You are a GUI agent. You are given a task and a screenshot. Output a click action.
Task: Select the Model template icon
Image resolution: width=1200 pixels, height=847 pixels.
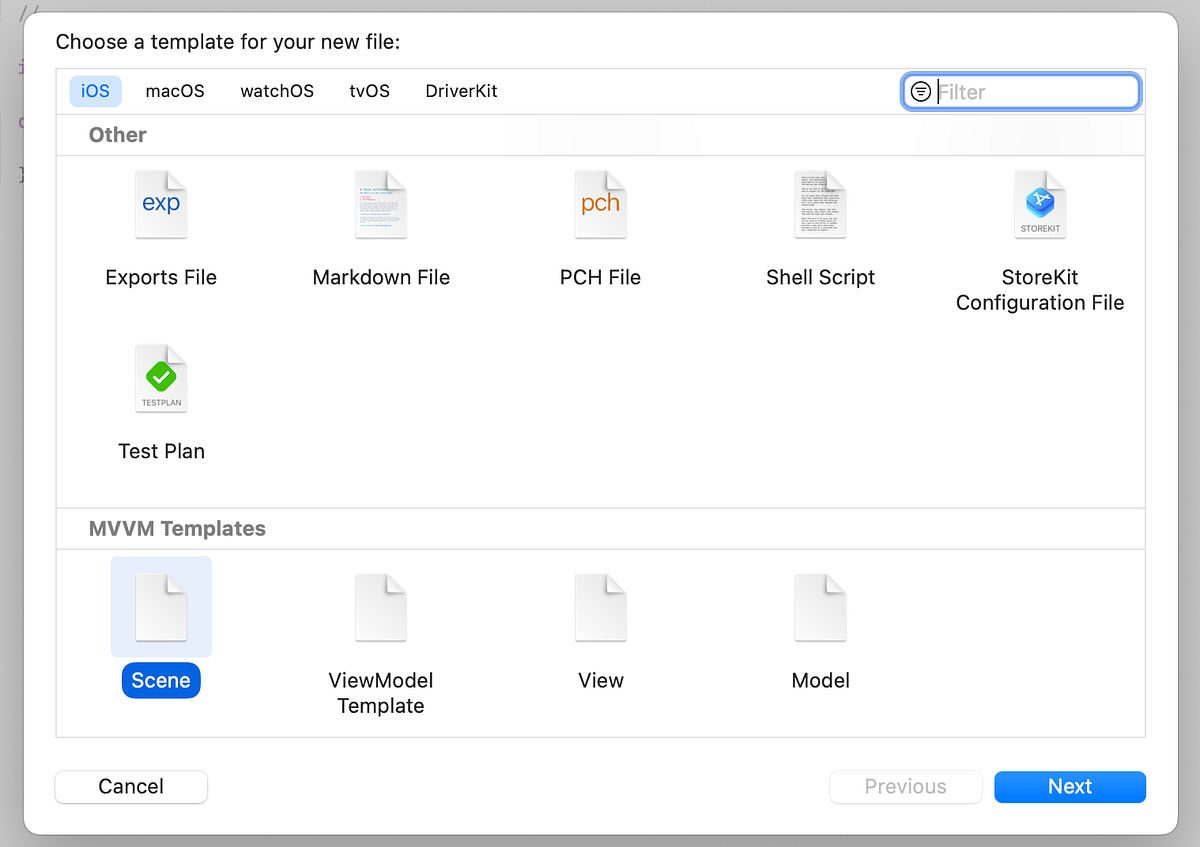820,606
